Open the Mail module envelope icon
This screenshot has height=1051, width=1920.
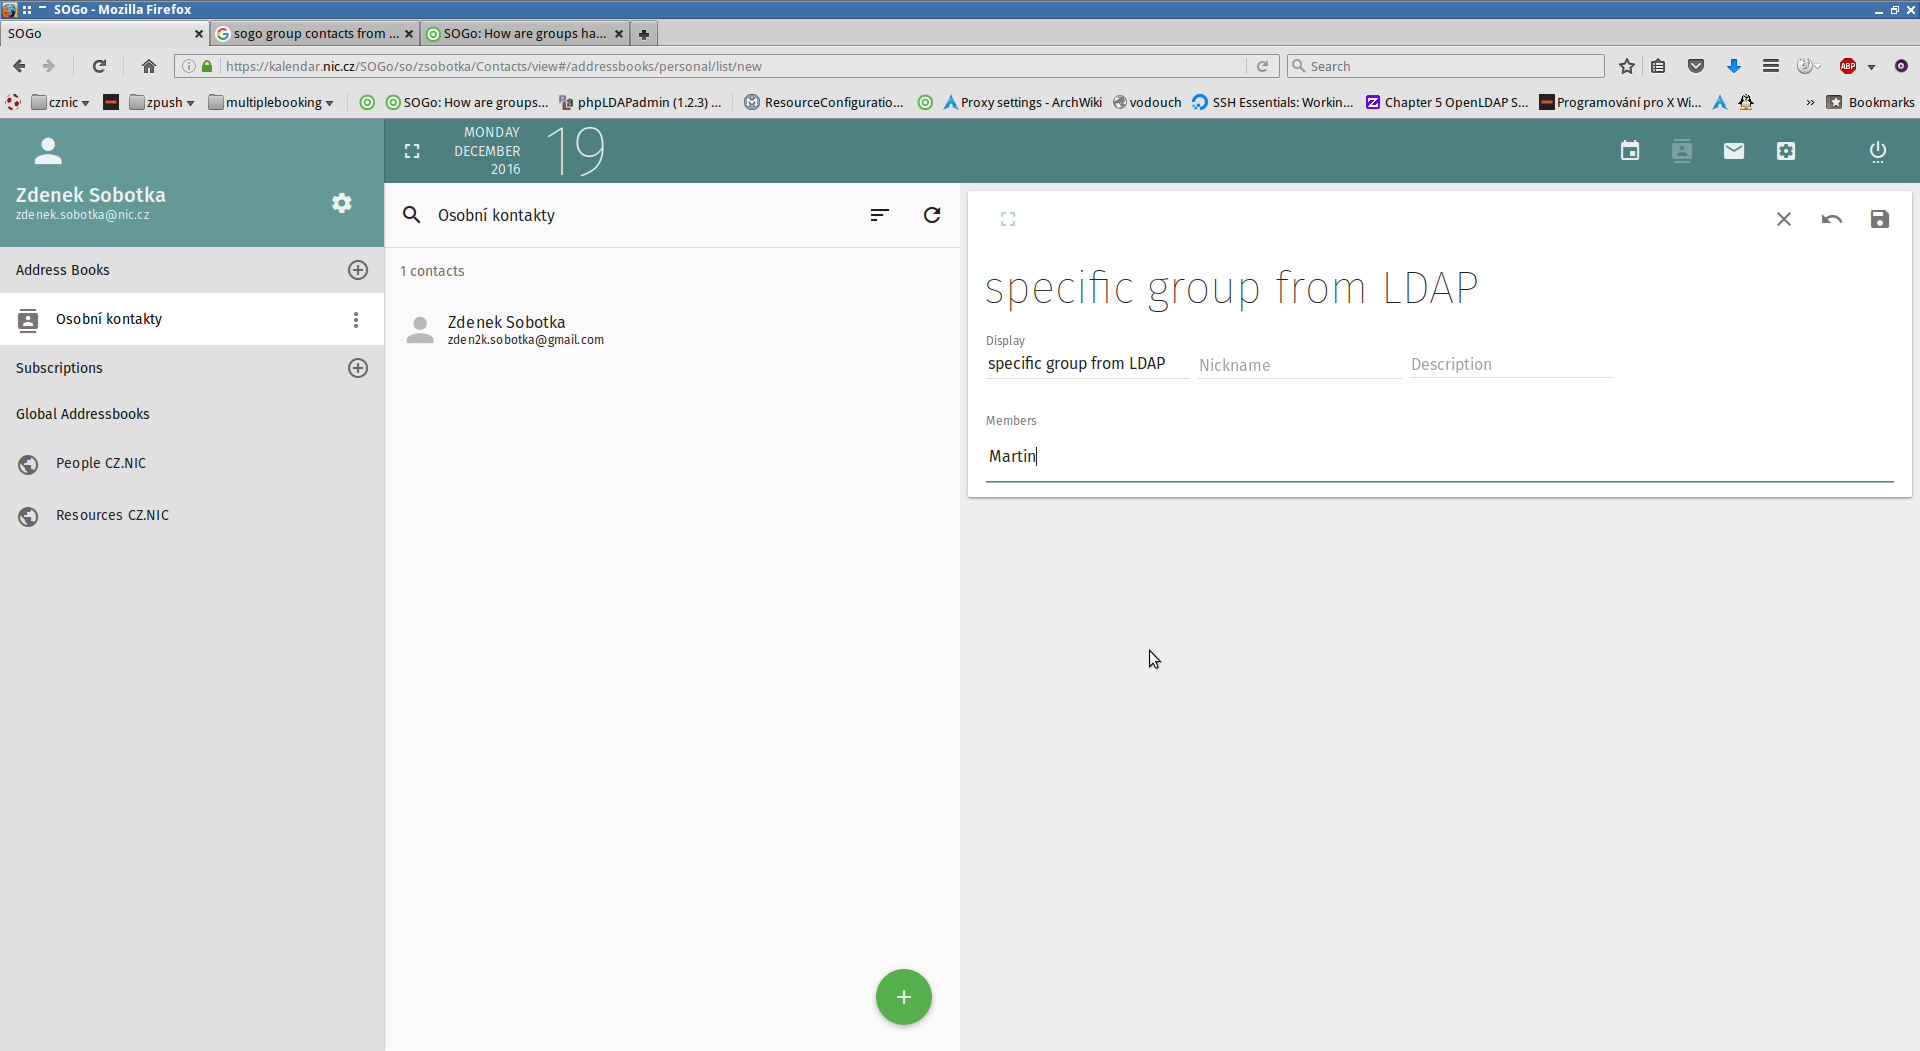coord(1734,151)
